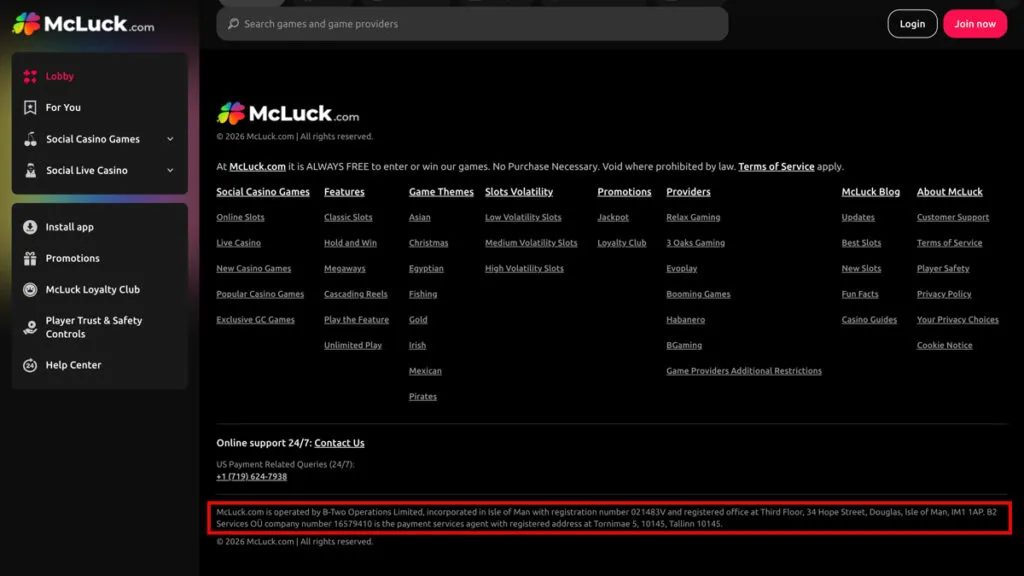The height and width of the screenshot is (576, 1024).
Task: Open the Cascading Reels link
Action: 356,294
